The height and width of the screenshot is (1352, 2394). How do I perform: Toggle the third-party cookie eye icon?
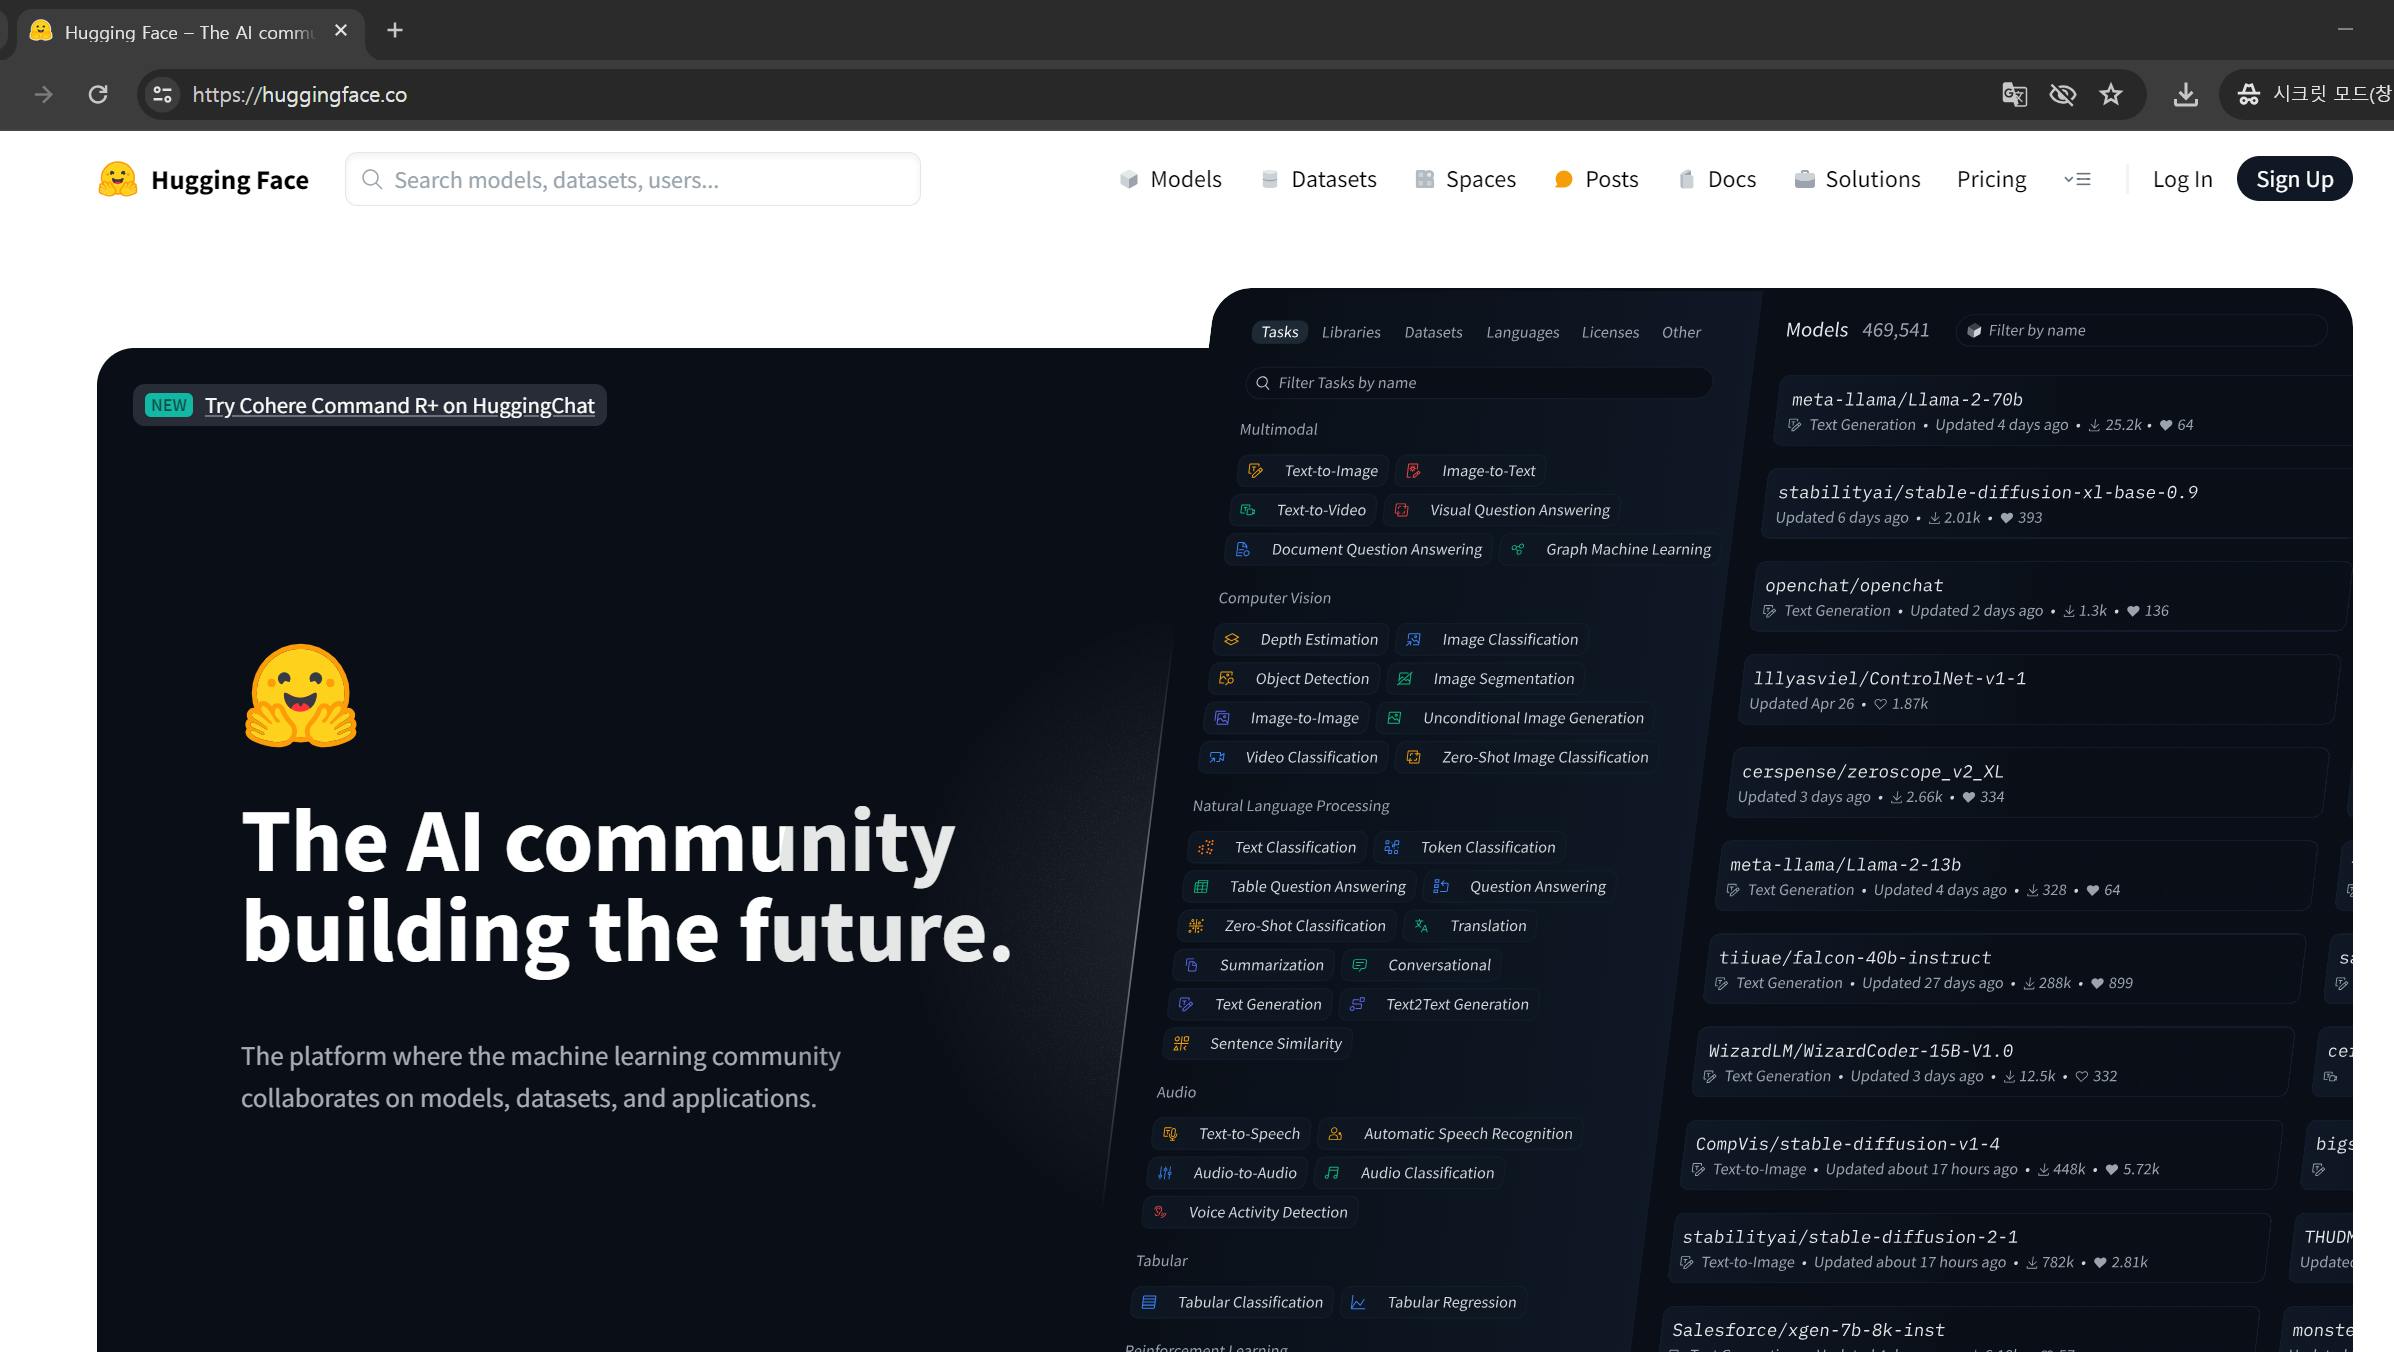(2062, 95)
